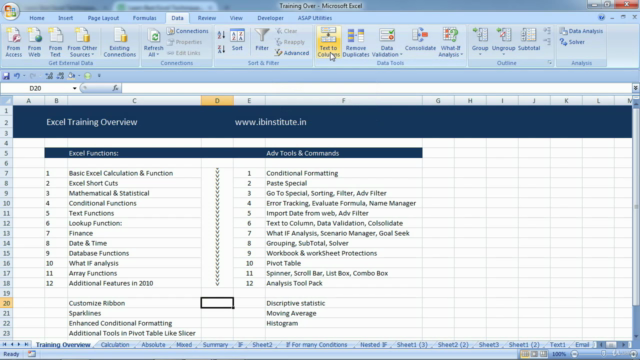Click www.ibinstitute.in header text
The width and height of the screenshot is (640, 360).
[270, 122]
